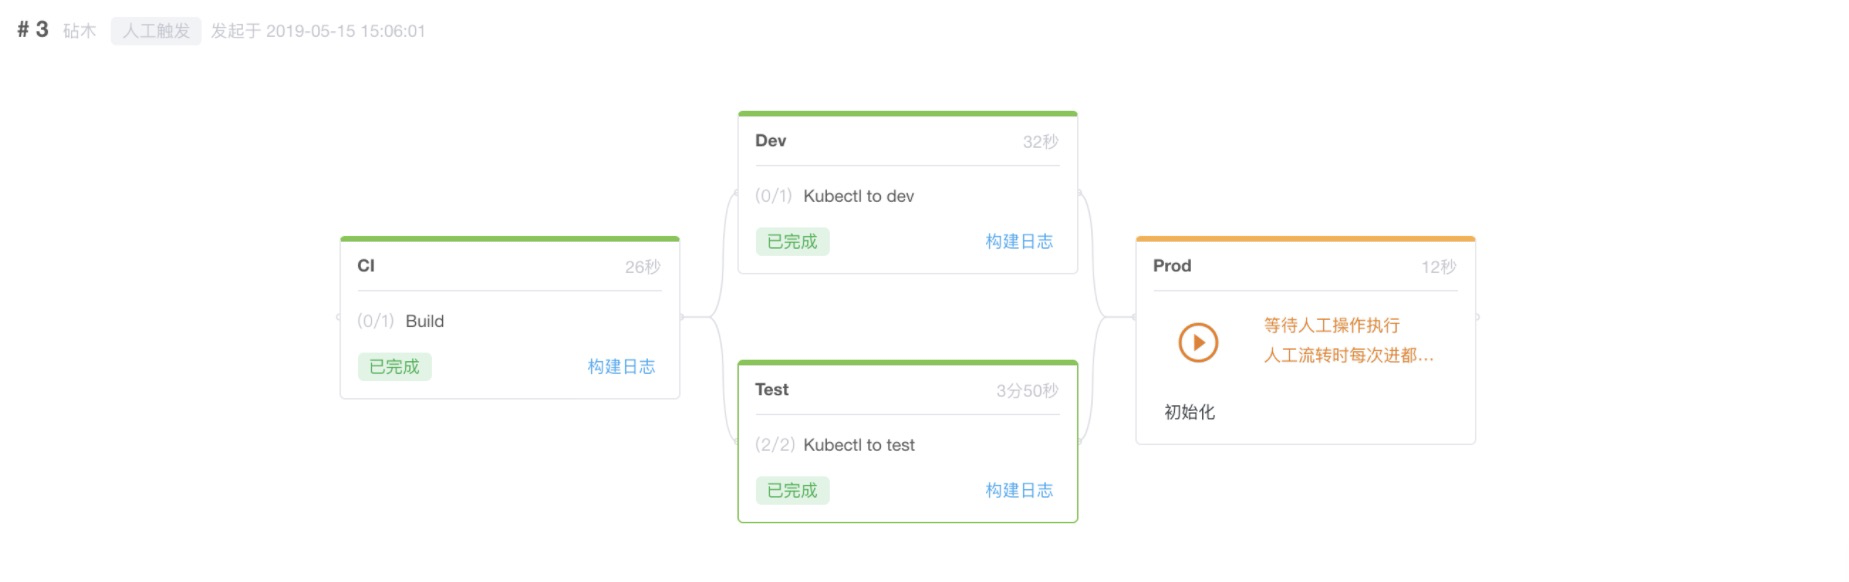
Task: Click the completed status badge in Test card
Action: pos(792,491)
